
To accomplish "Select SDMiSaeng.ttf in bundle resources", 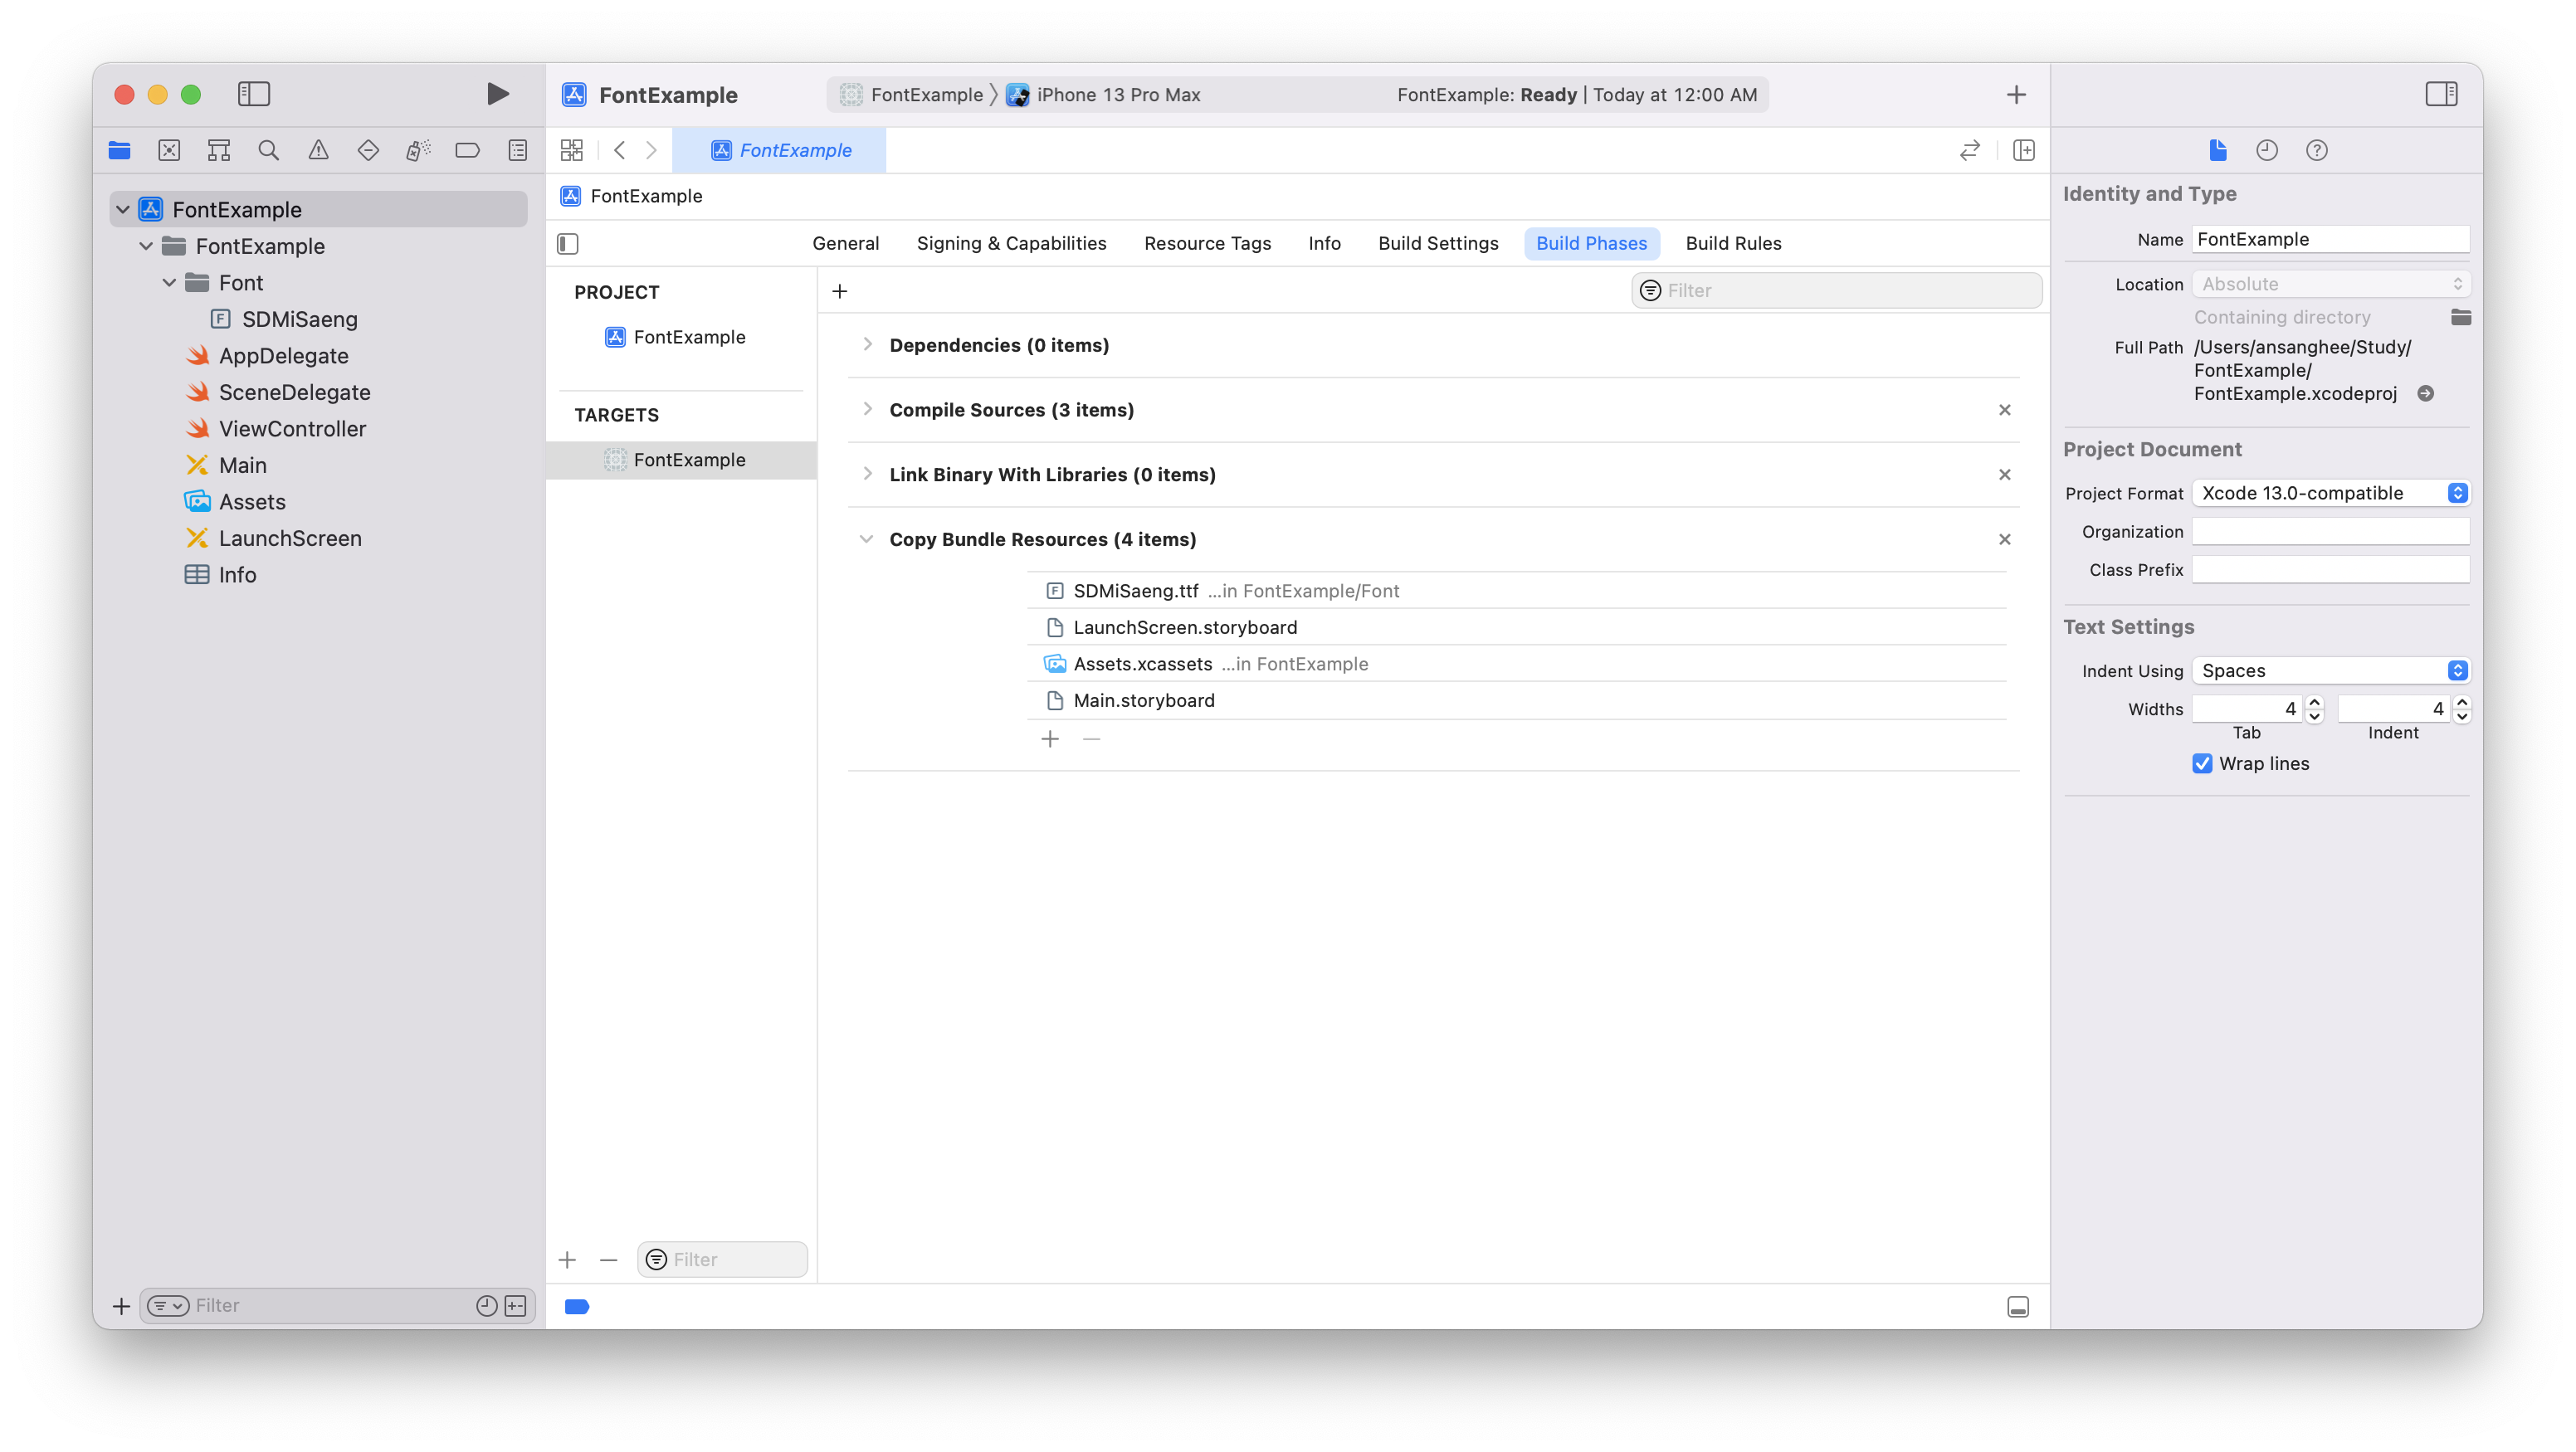I will (1135, 591).
